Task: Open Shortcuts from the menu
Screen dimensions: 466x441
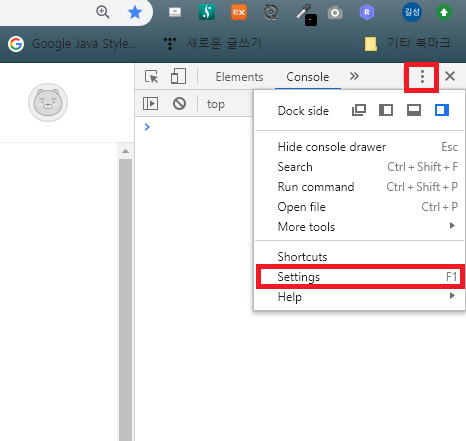Action: pos(359,257)
